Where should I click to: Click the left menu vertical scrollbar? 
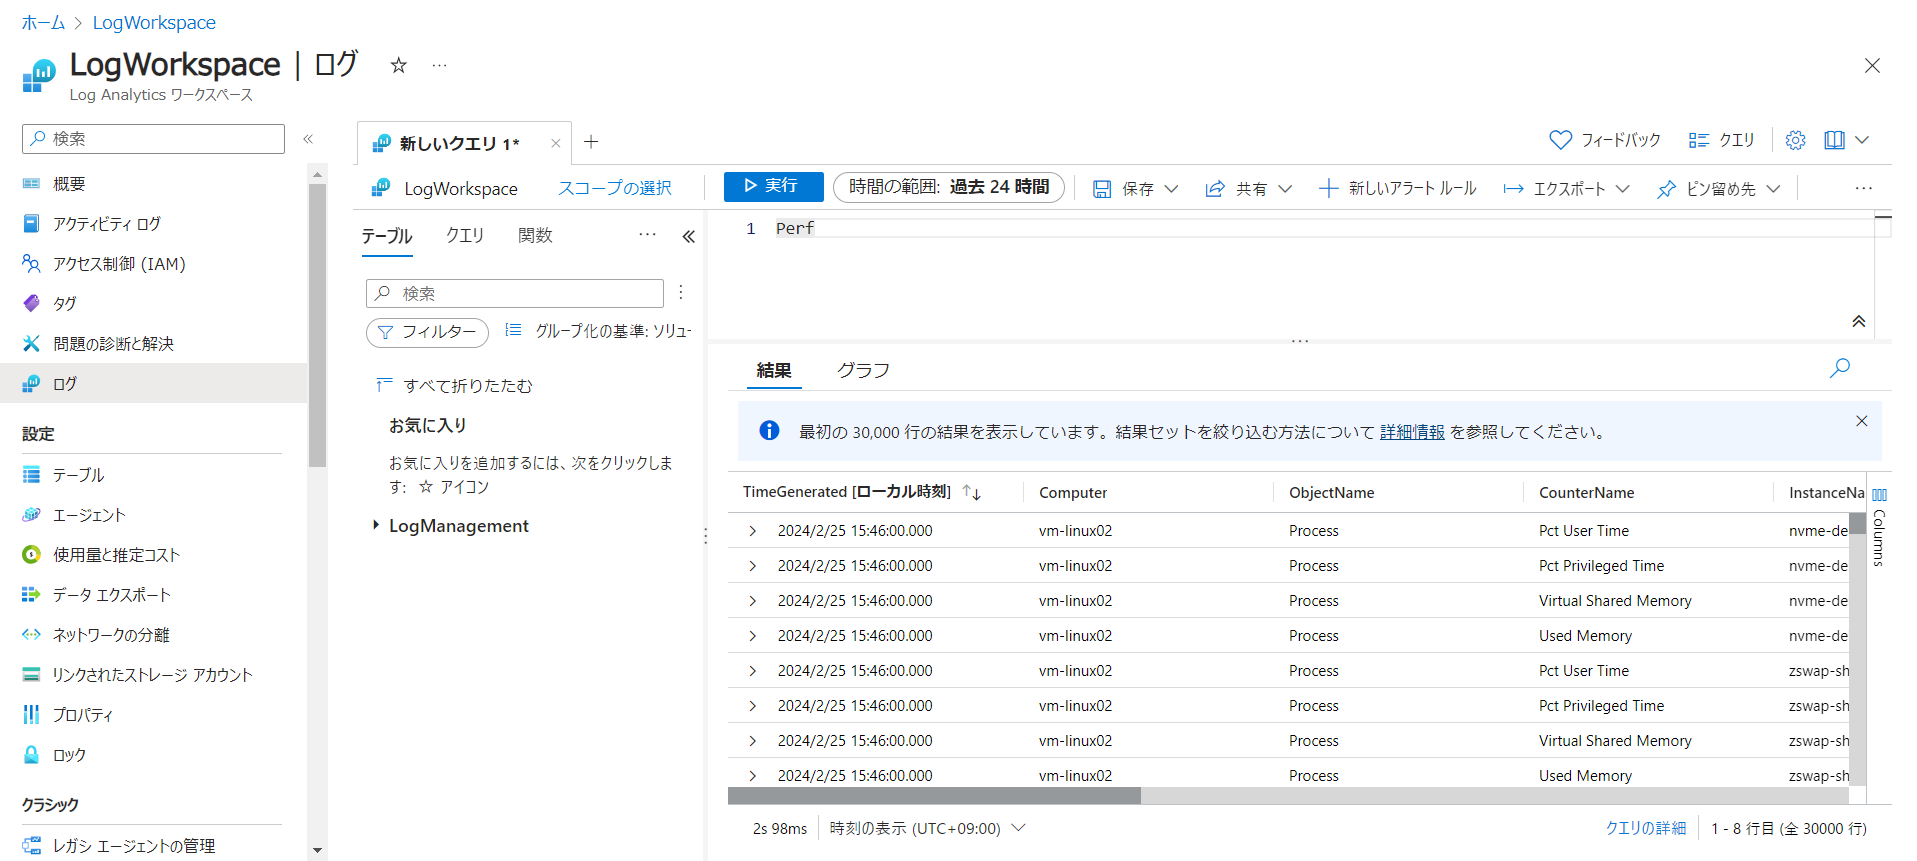[x=317, y=325]
